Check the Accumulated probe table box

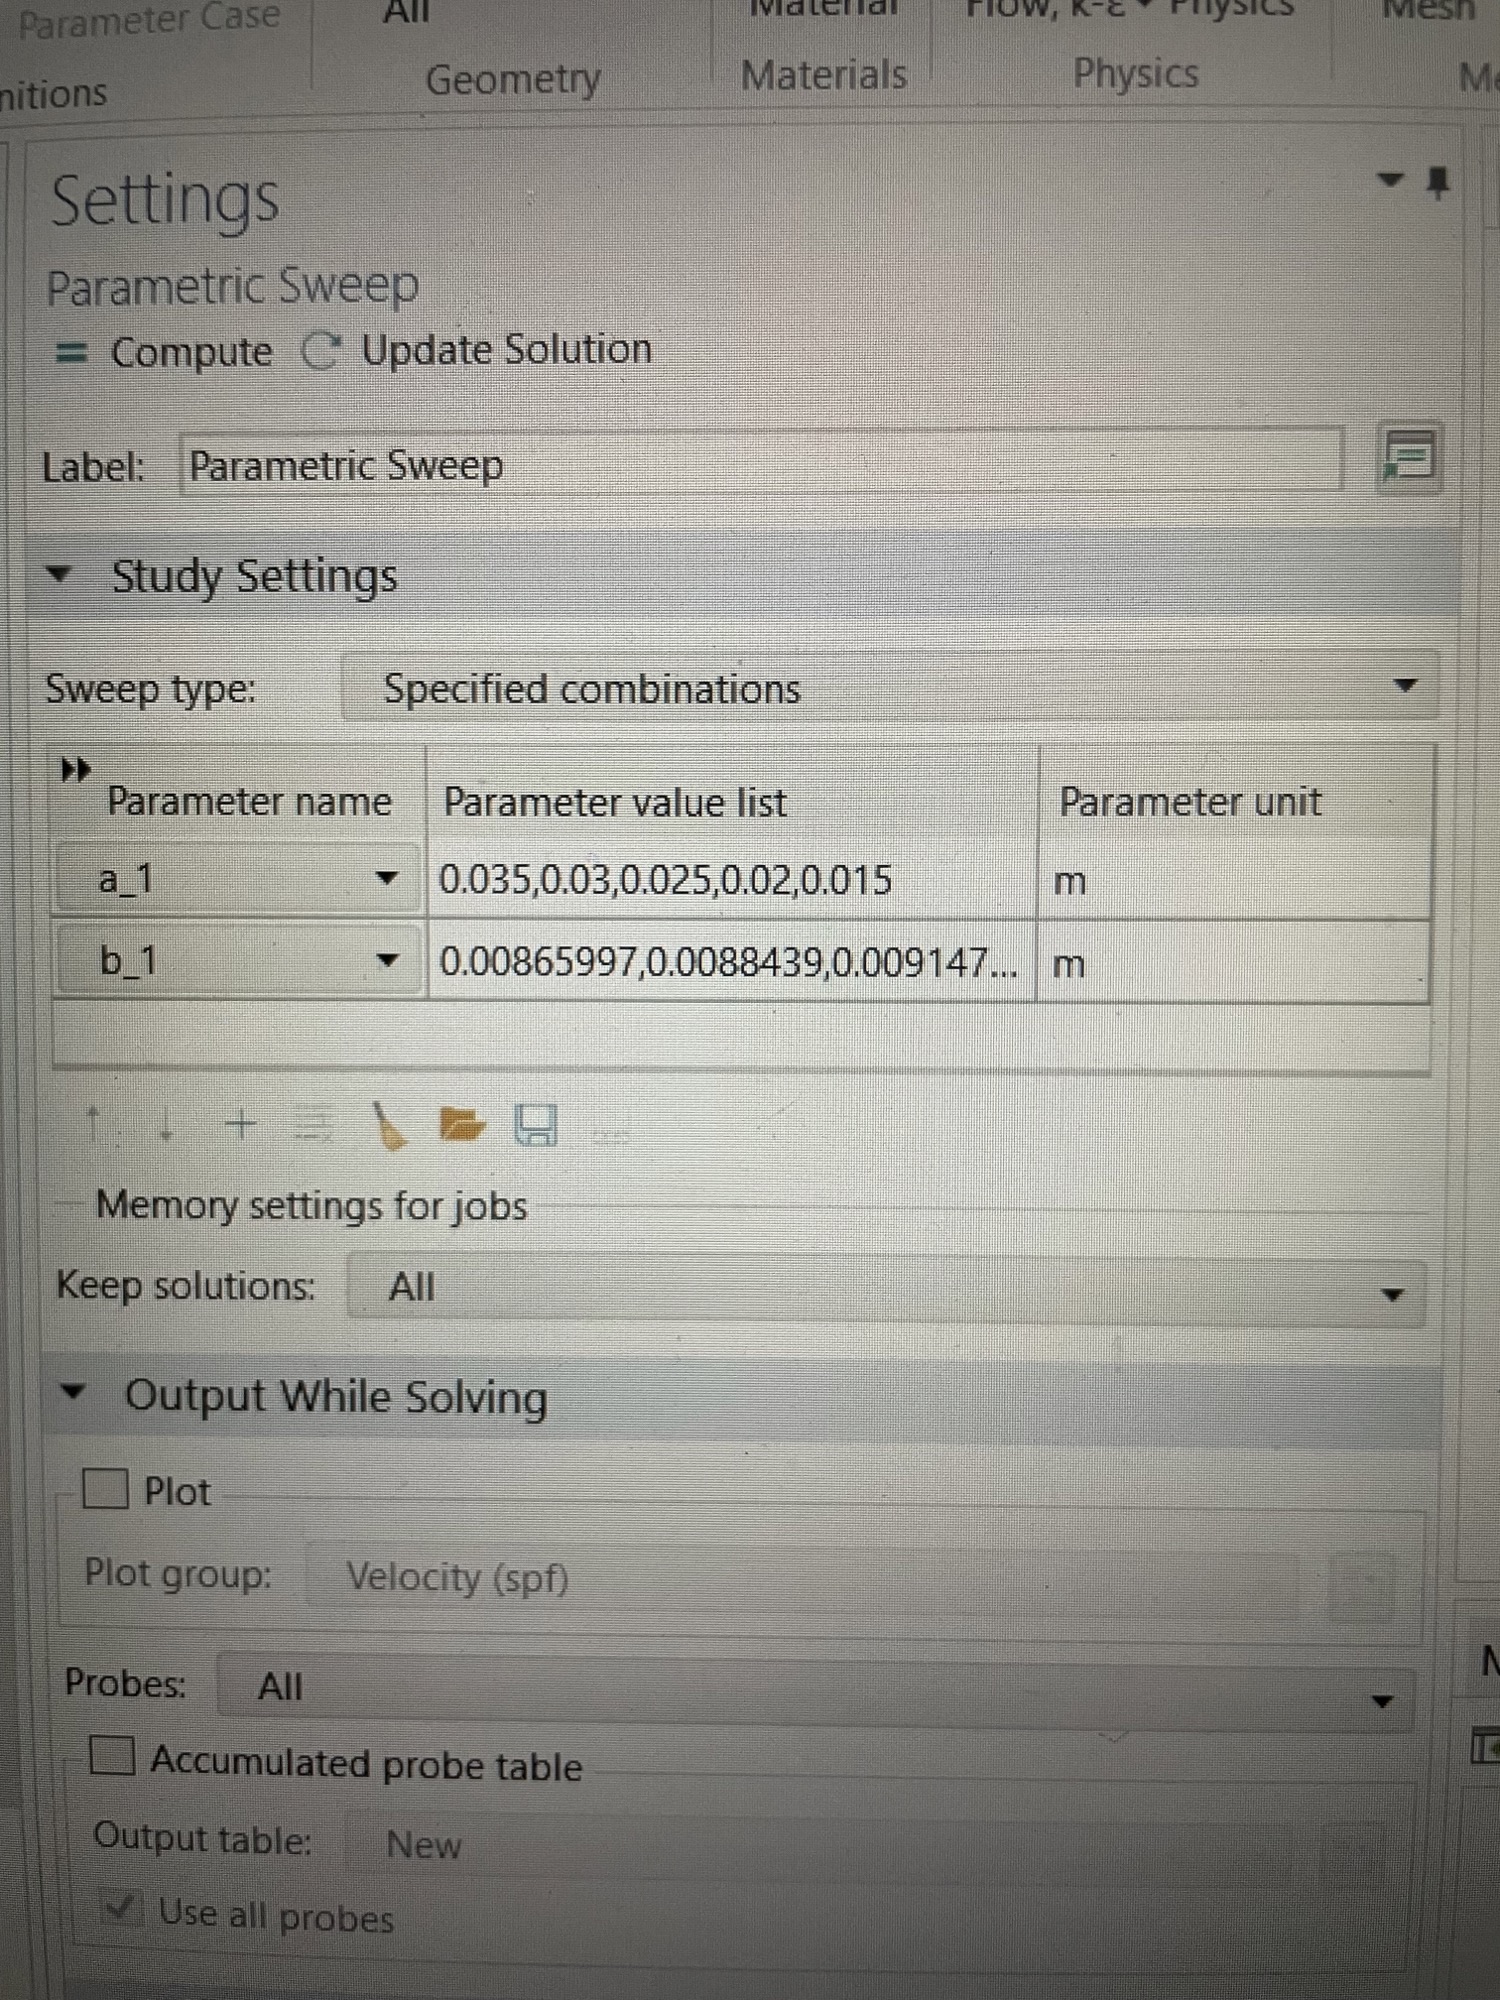click(112, 1756)
